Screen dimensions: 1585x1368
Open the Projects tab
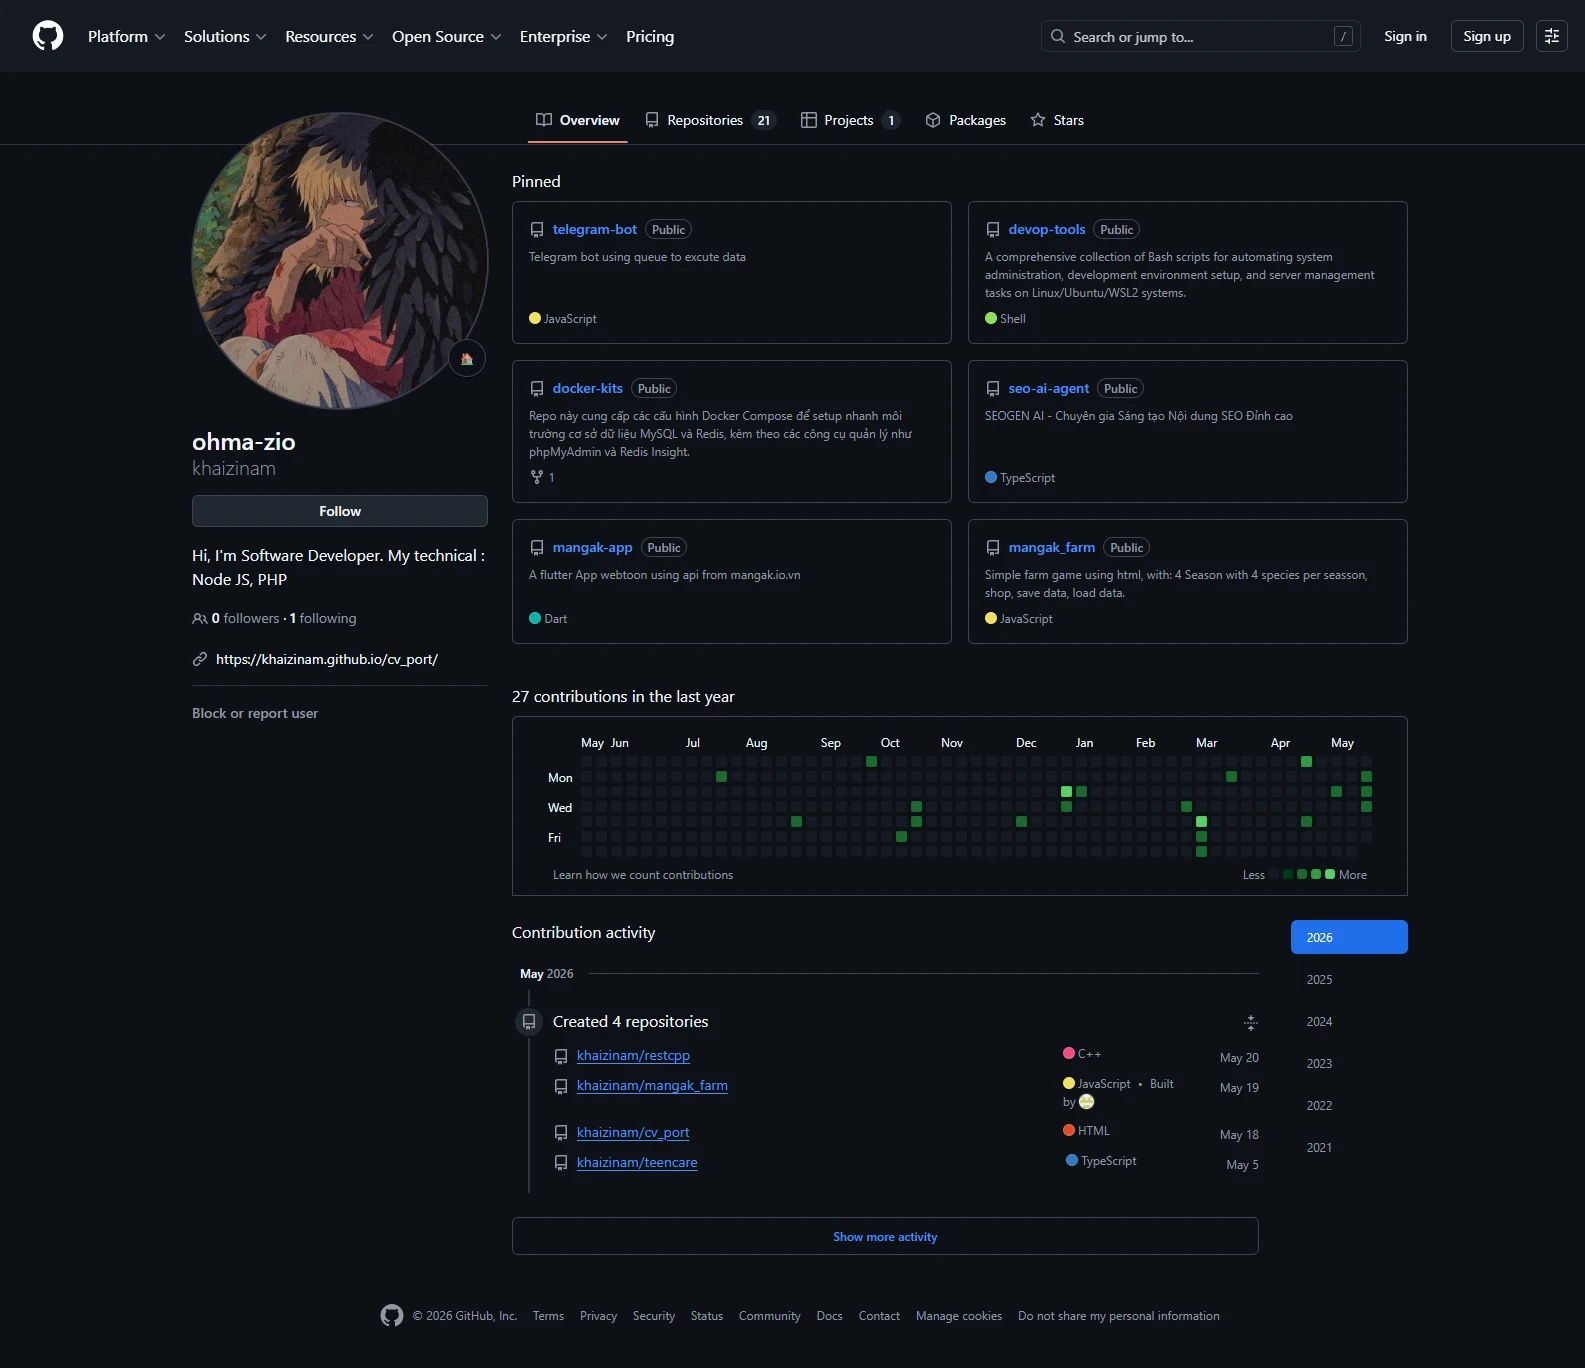pyautogui.click(x=851, y=120)
